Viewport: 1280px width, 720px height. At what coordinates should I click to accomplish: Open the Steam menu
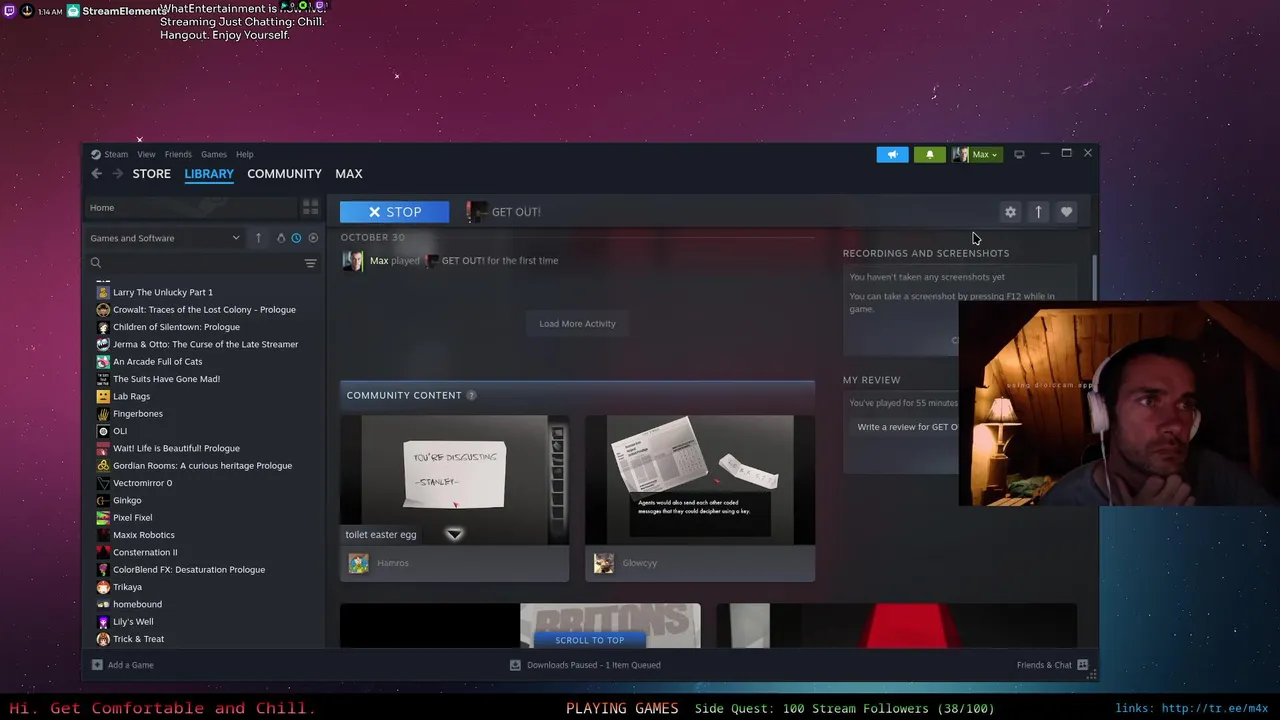[x=110, y=154]
